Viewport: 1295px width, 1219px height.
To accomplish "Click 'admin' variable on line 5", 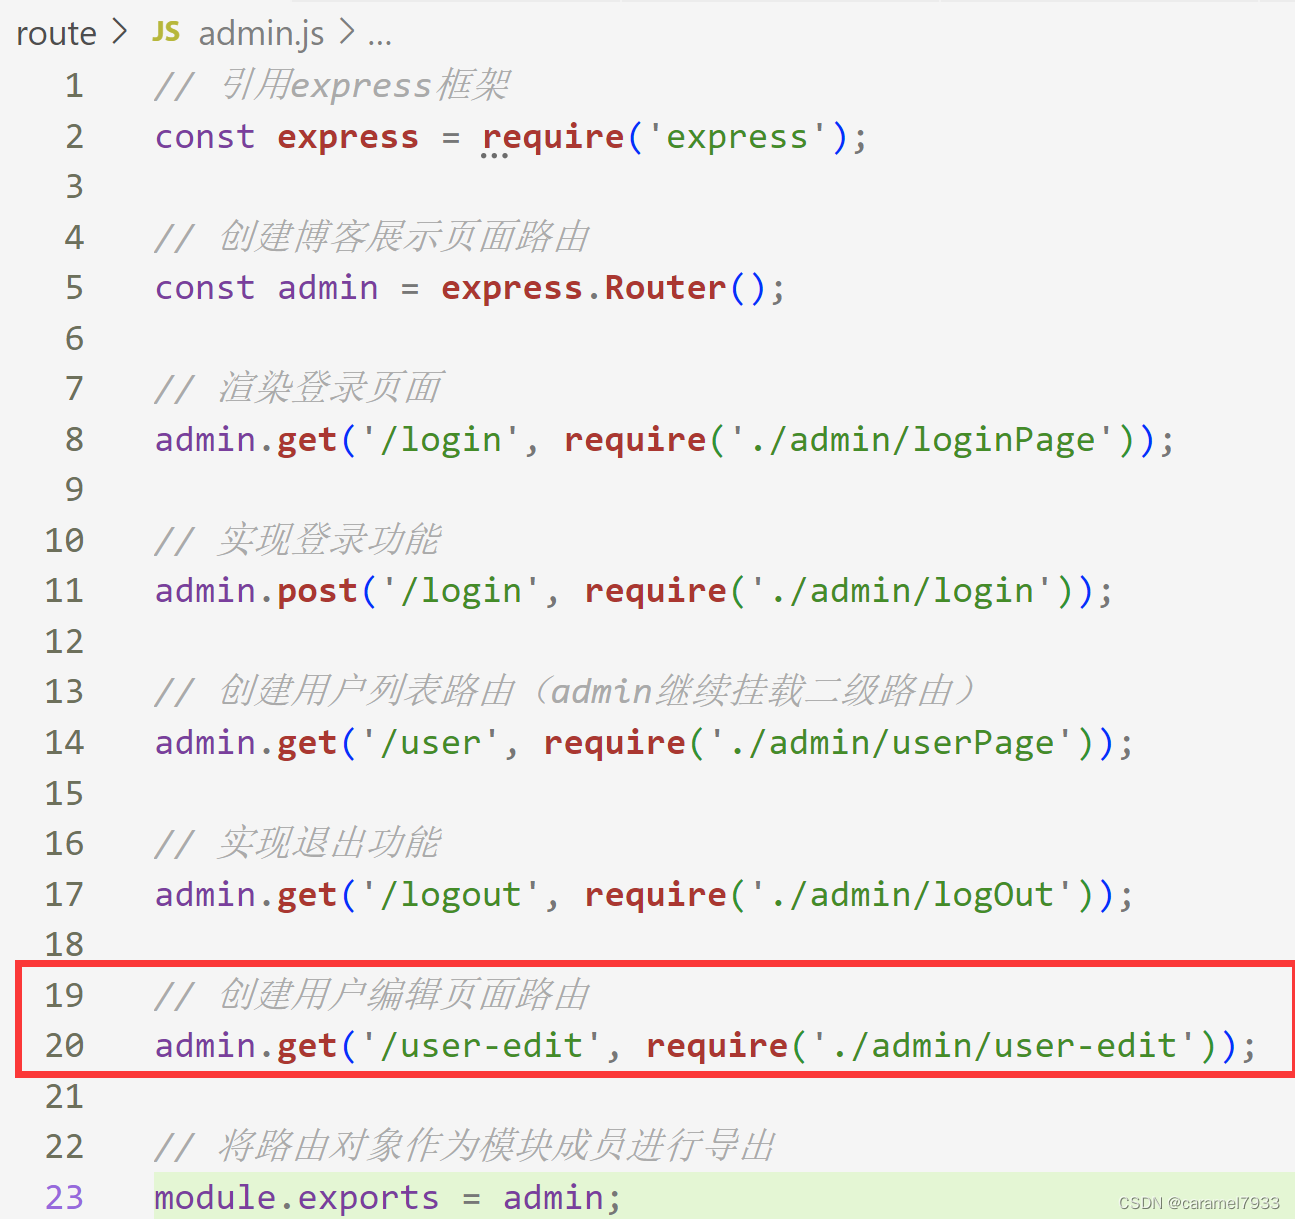I will coord(328,288).
